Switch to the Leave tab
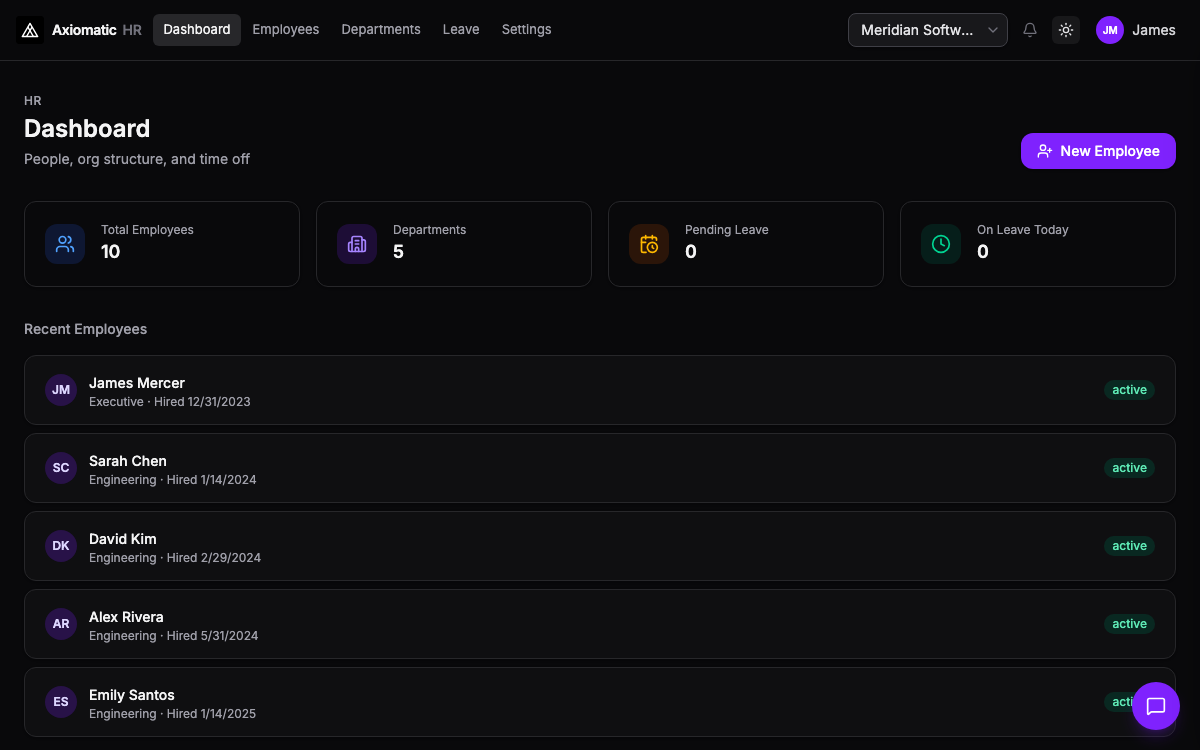The height and width of the screenshot is (750, 1200). coord(461,30)
